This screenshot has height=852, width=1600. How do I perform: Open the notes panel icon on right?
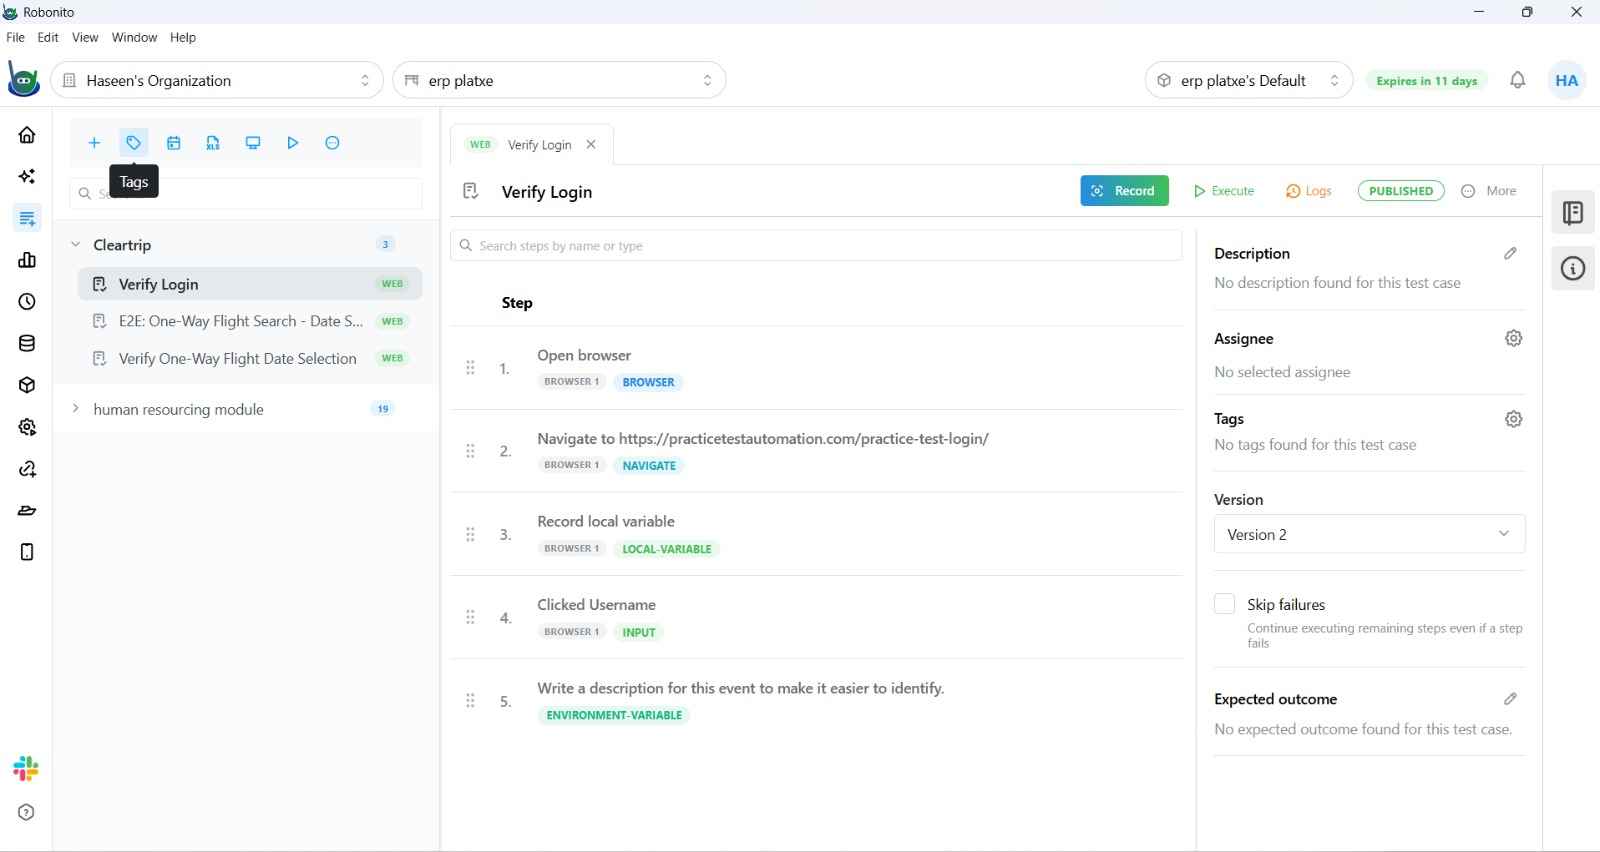coord(1573,212)
